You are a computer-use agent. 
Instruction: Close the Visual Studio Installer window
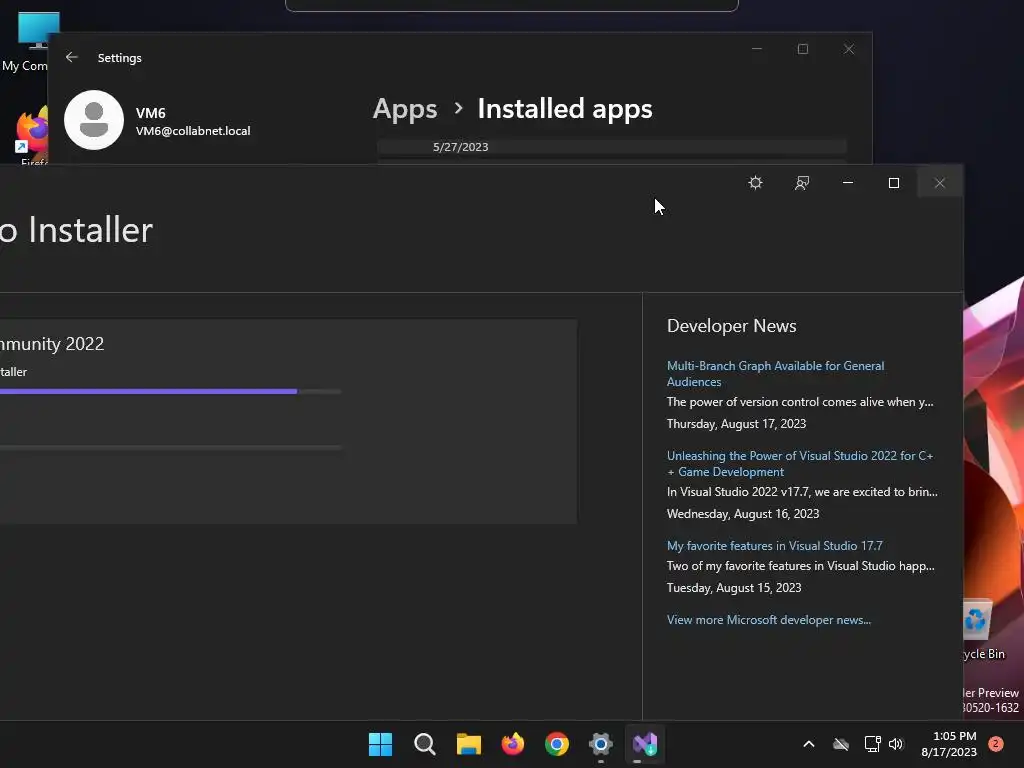click(940, 183)
